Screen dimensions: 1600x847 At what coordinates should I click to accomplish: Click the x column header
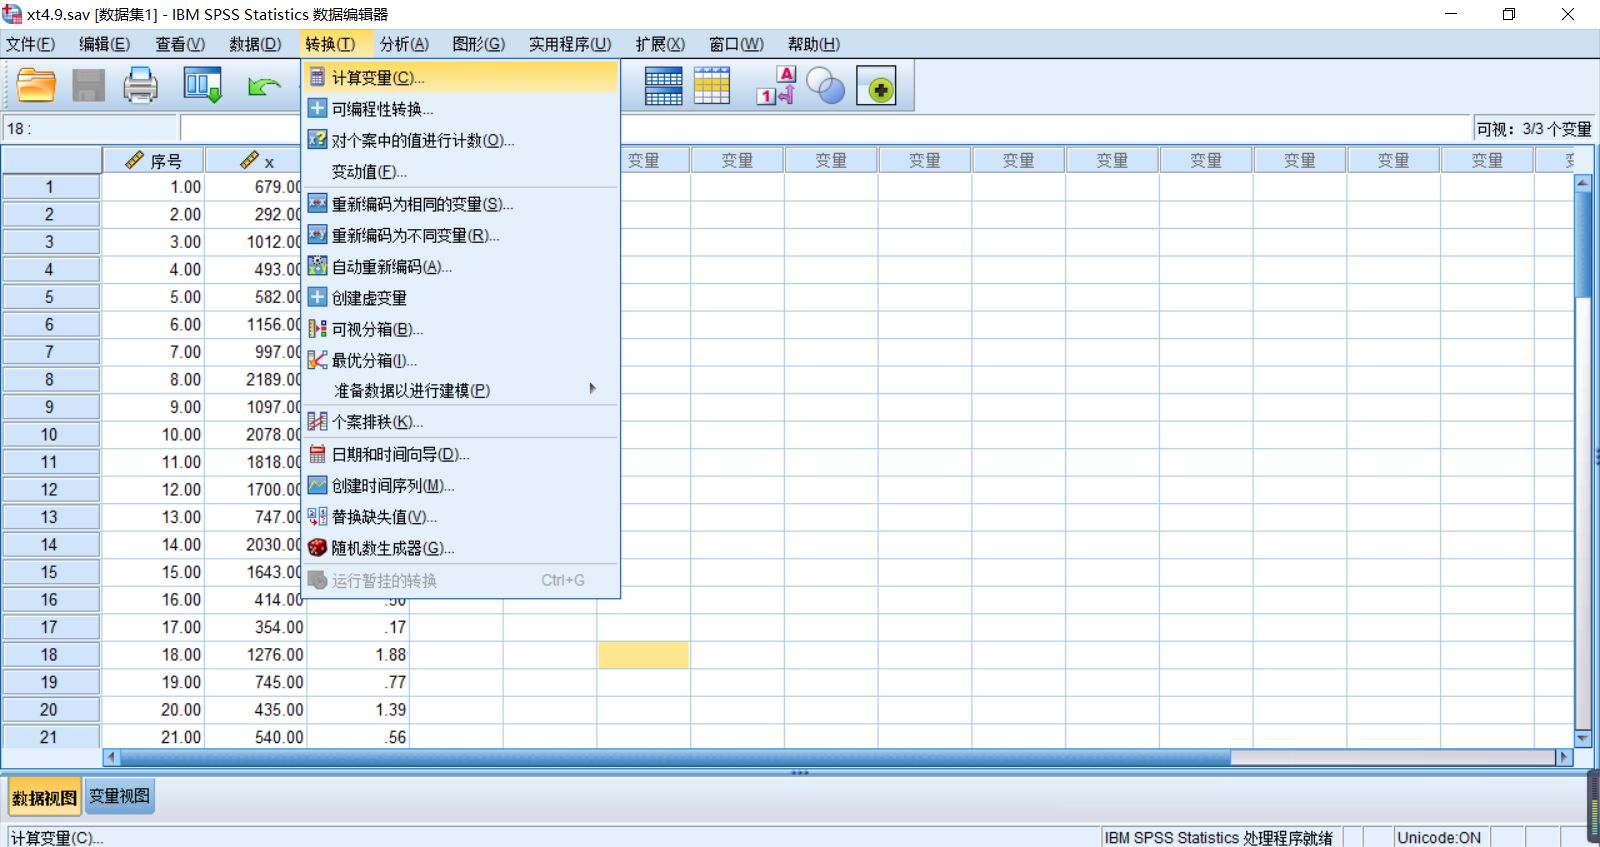(x=256, y=161)
